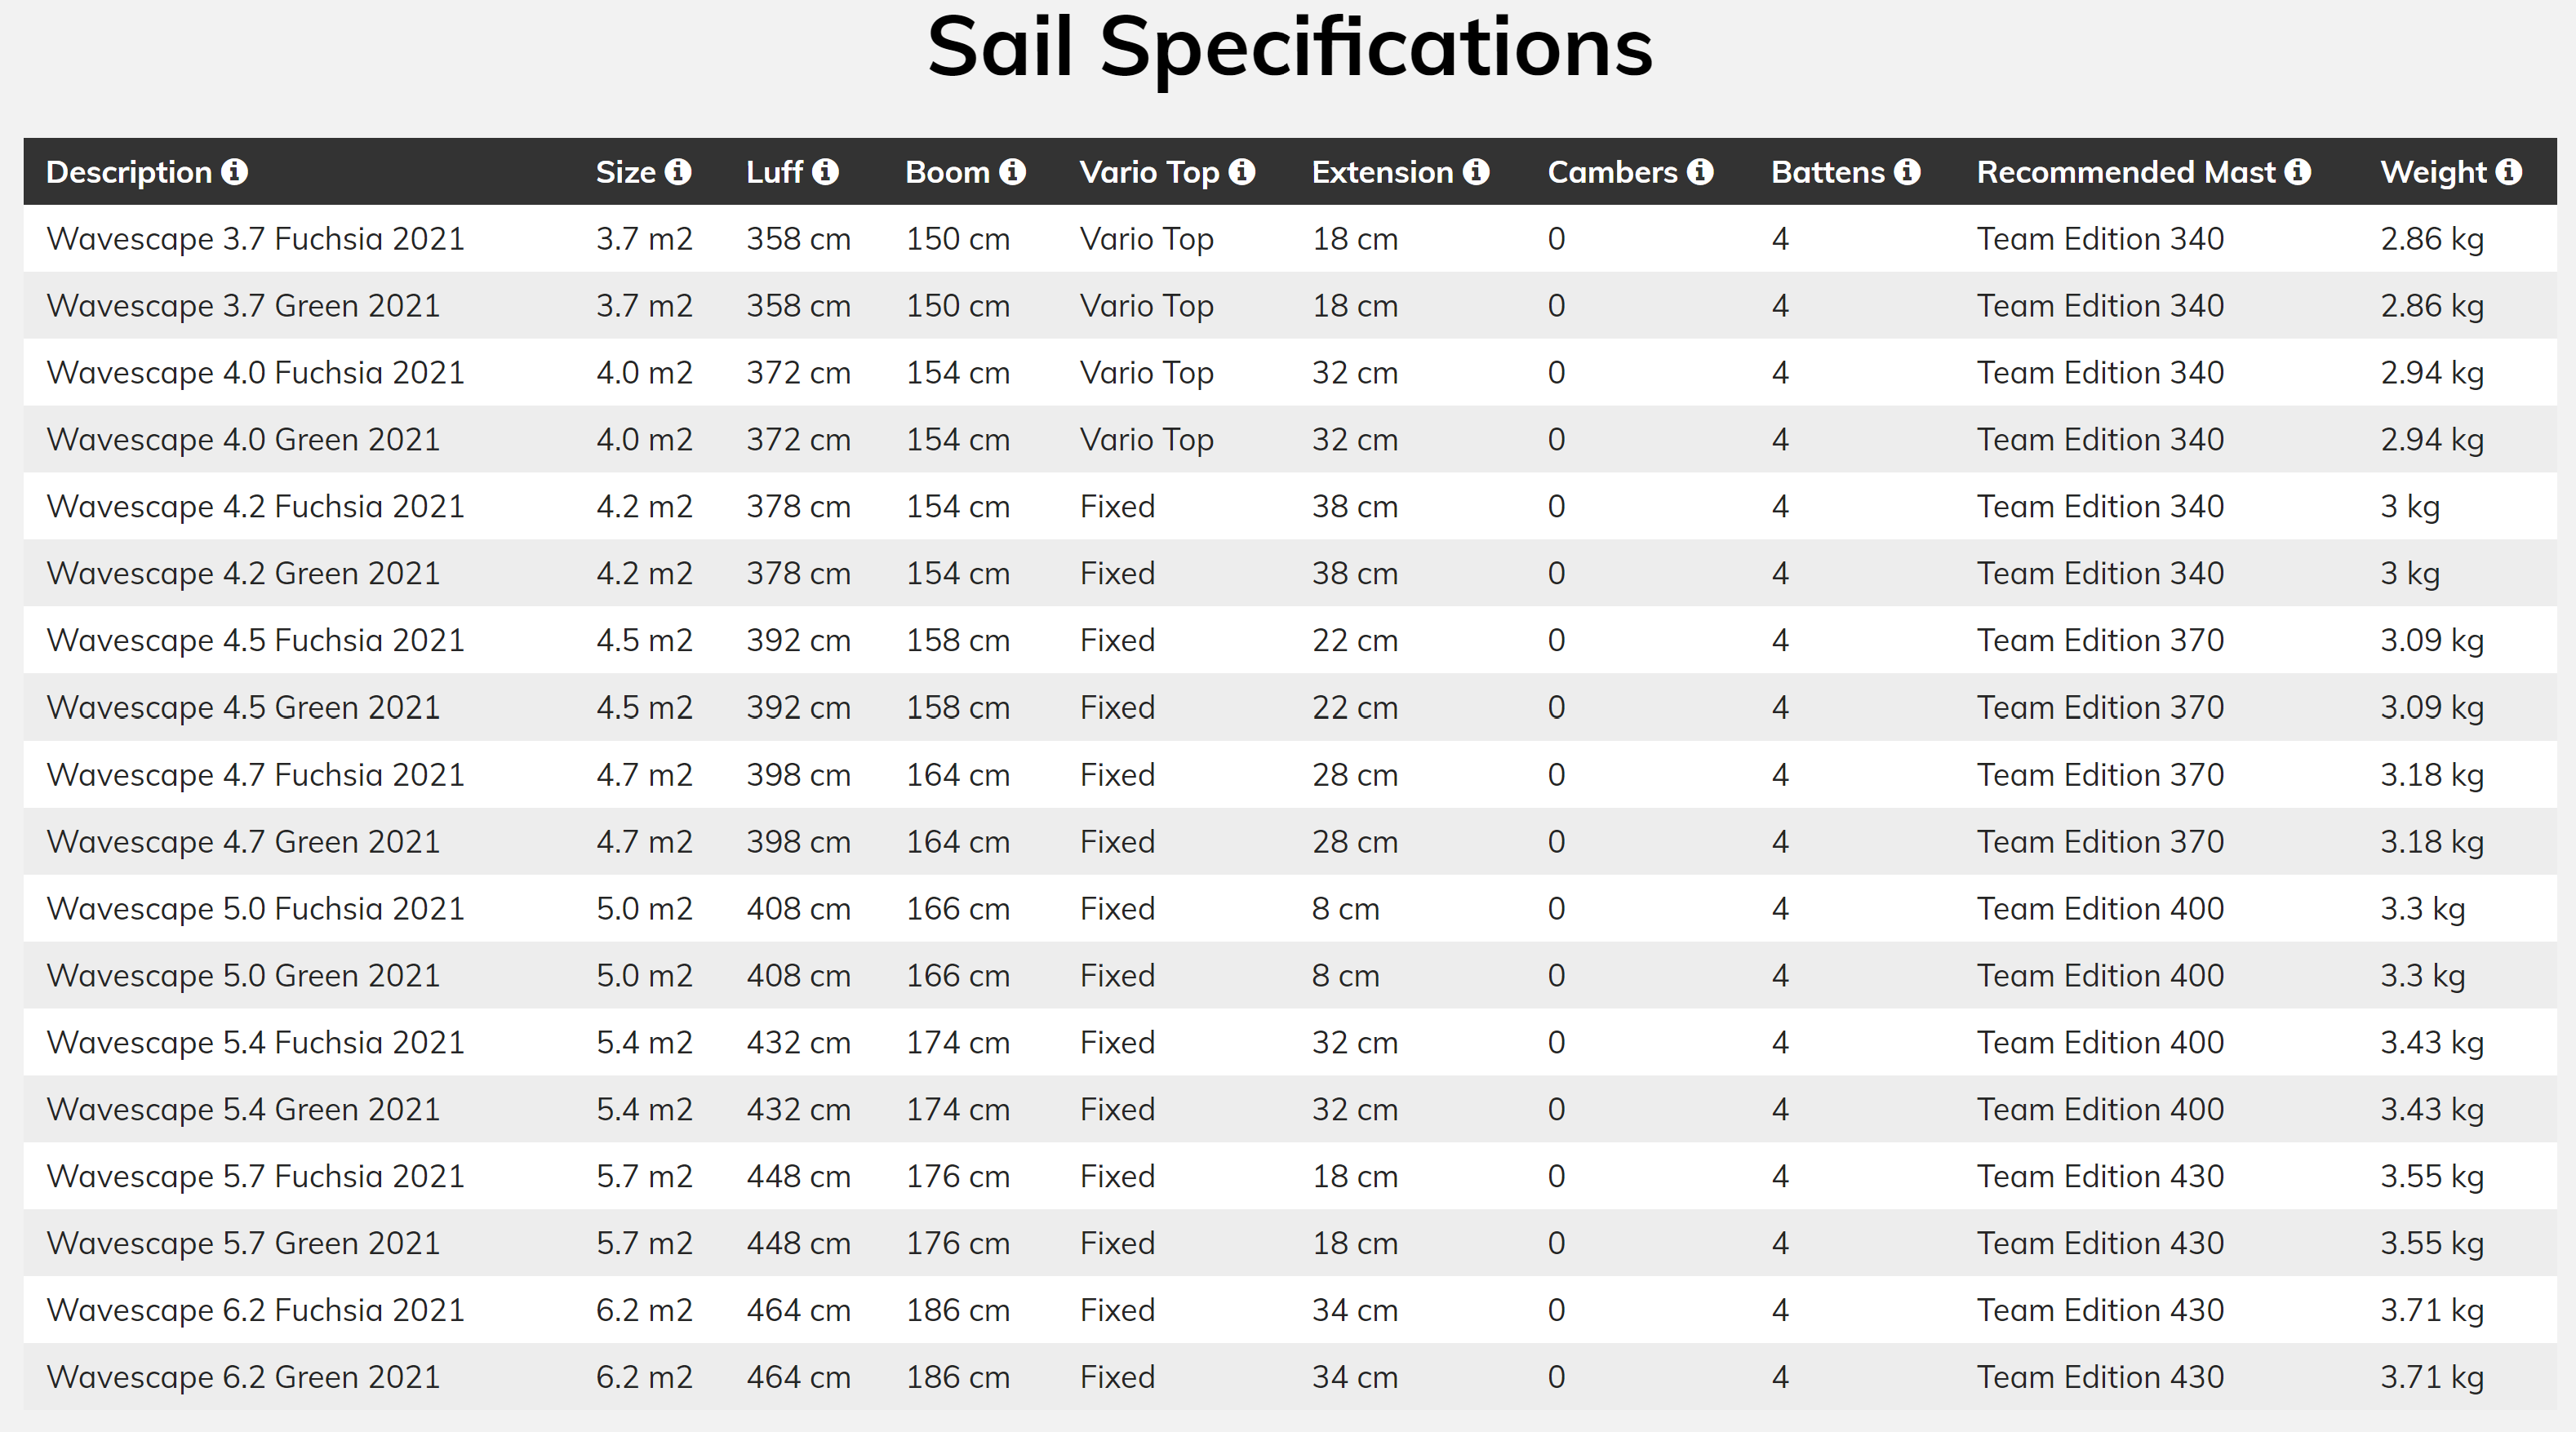2576x1432 pixels.
Task: Click the info icon beside Description header
Action: point(235,172)
